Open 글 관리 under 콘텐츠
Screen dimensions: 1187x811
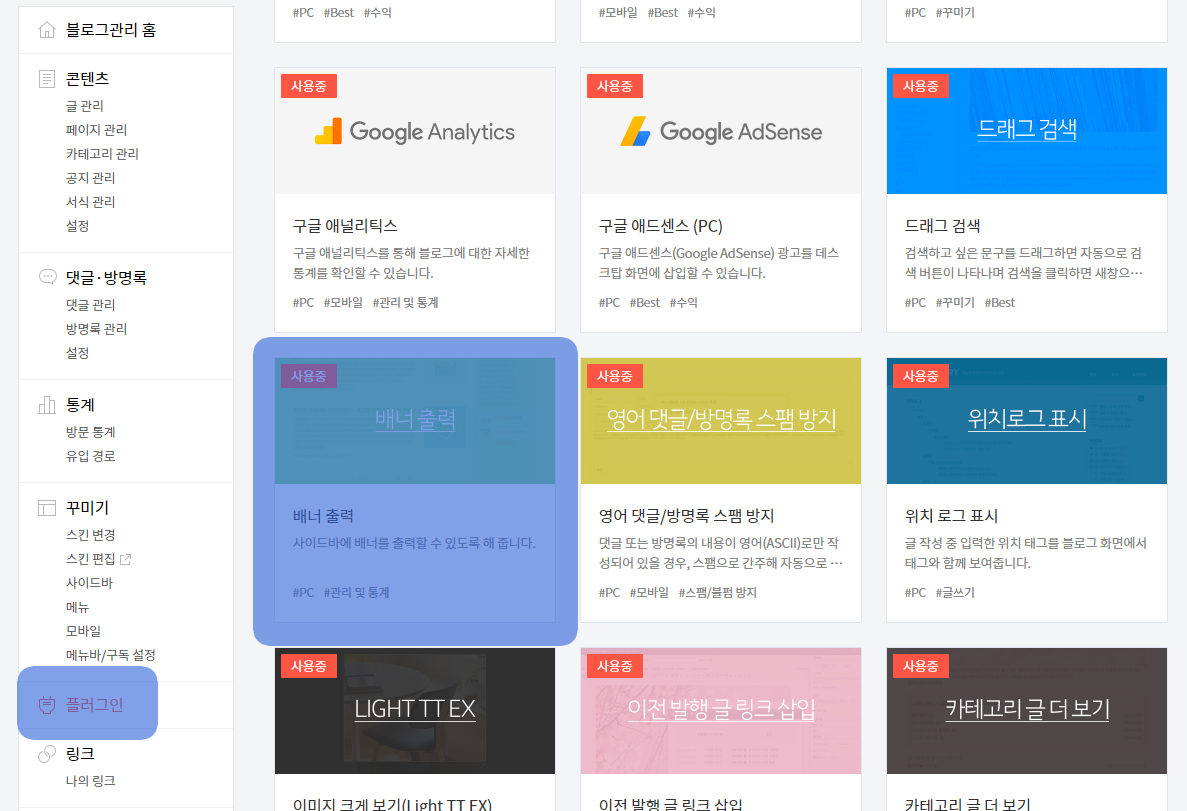[85, 106]
